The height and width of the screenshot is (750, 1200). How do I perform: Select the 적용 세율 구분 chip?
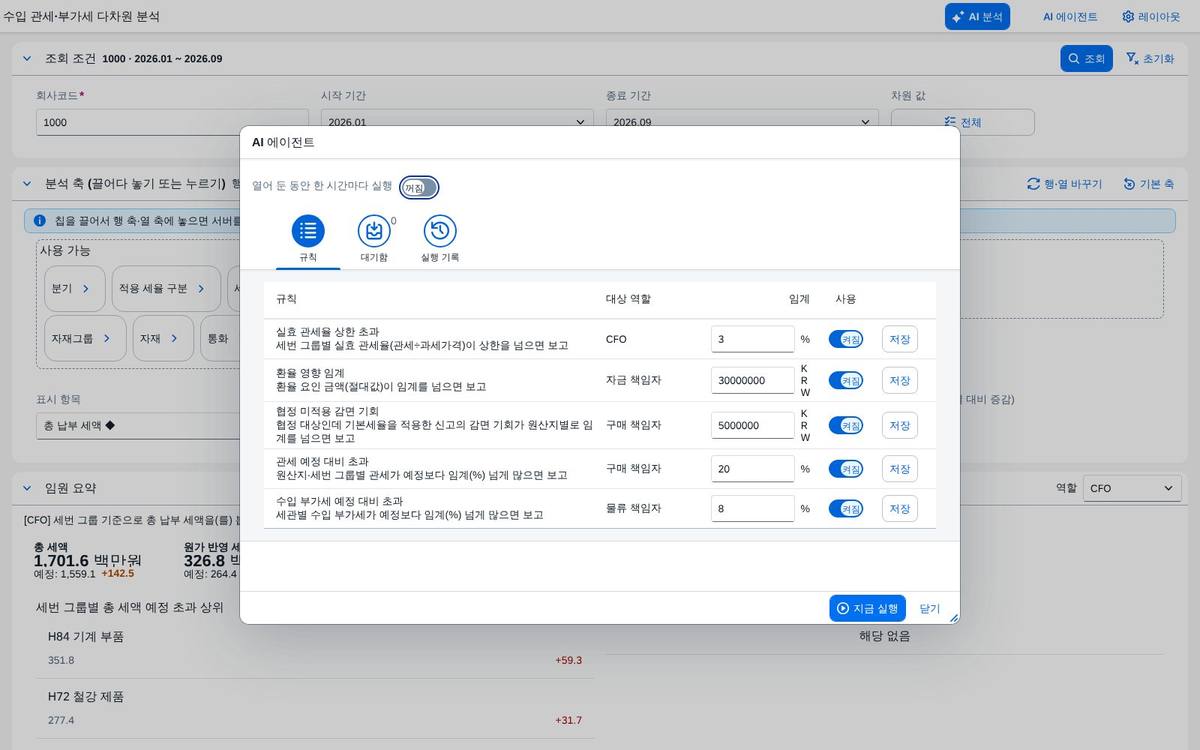tap(166, 288)
